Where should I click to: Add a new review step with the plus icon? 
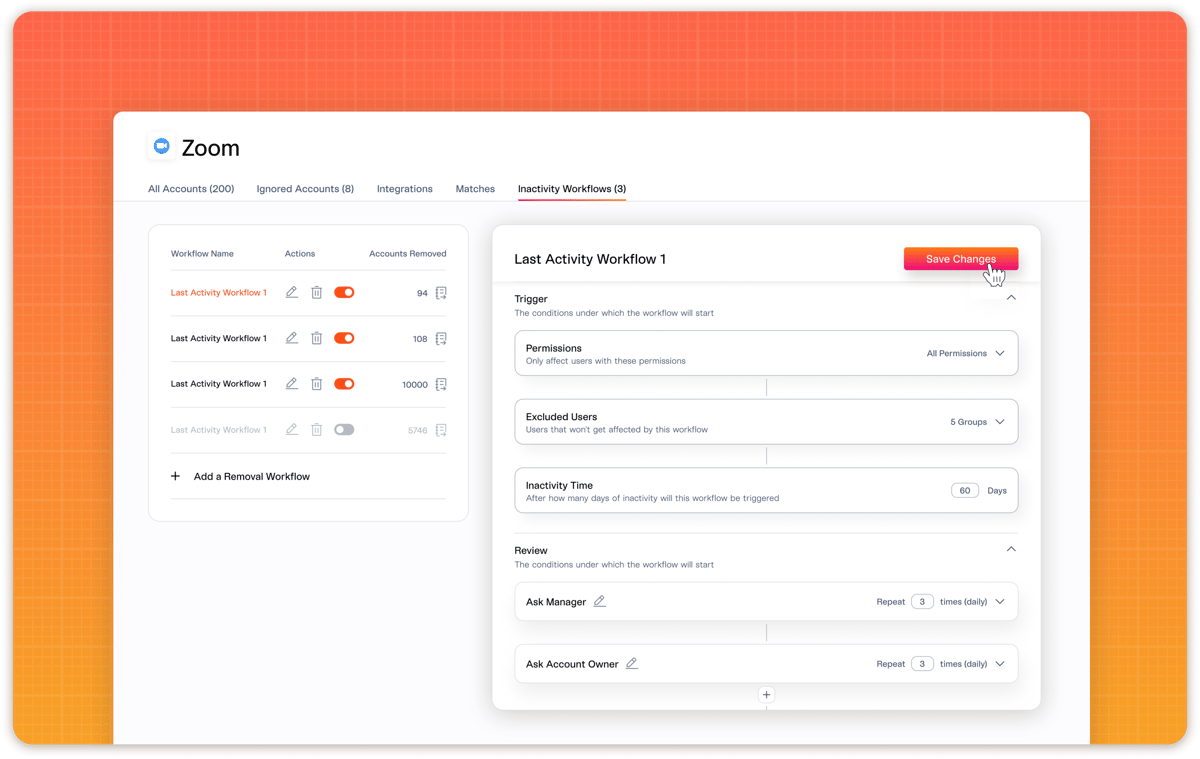tap(766, 694)
